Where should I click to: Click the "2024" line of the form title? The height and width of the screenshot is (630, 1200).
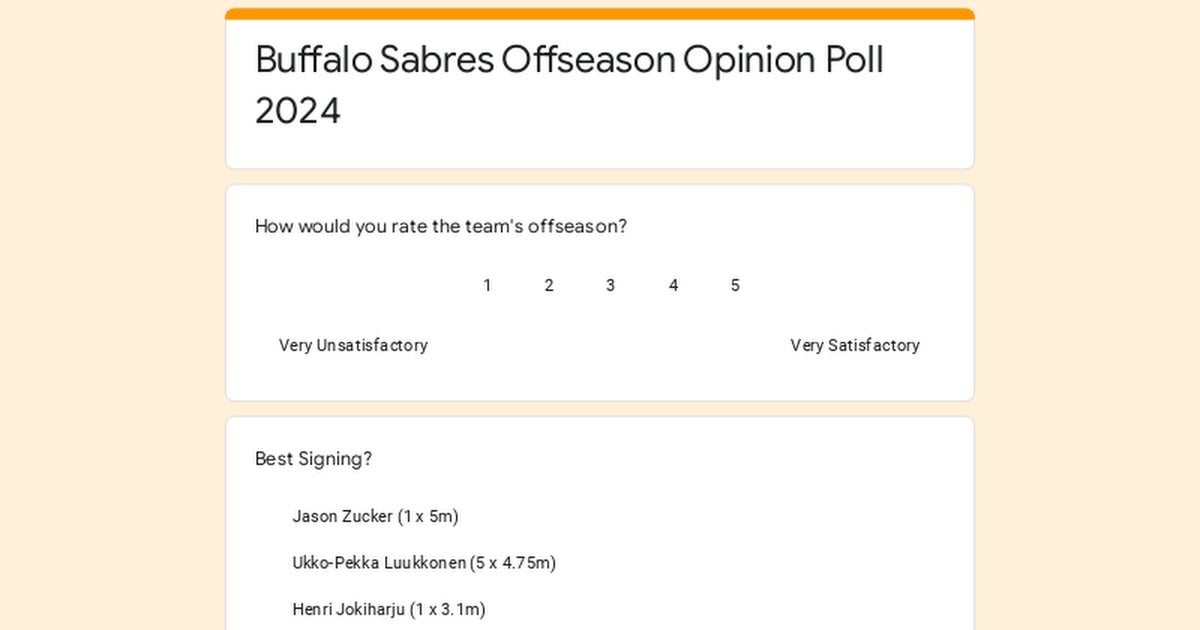(298, 111)
